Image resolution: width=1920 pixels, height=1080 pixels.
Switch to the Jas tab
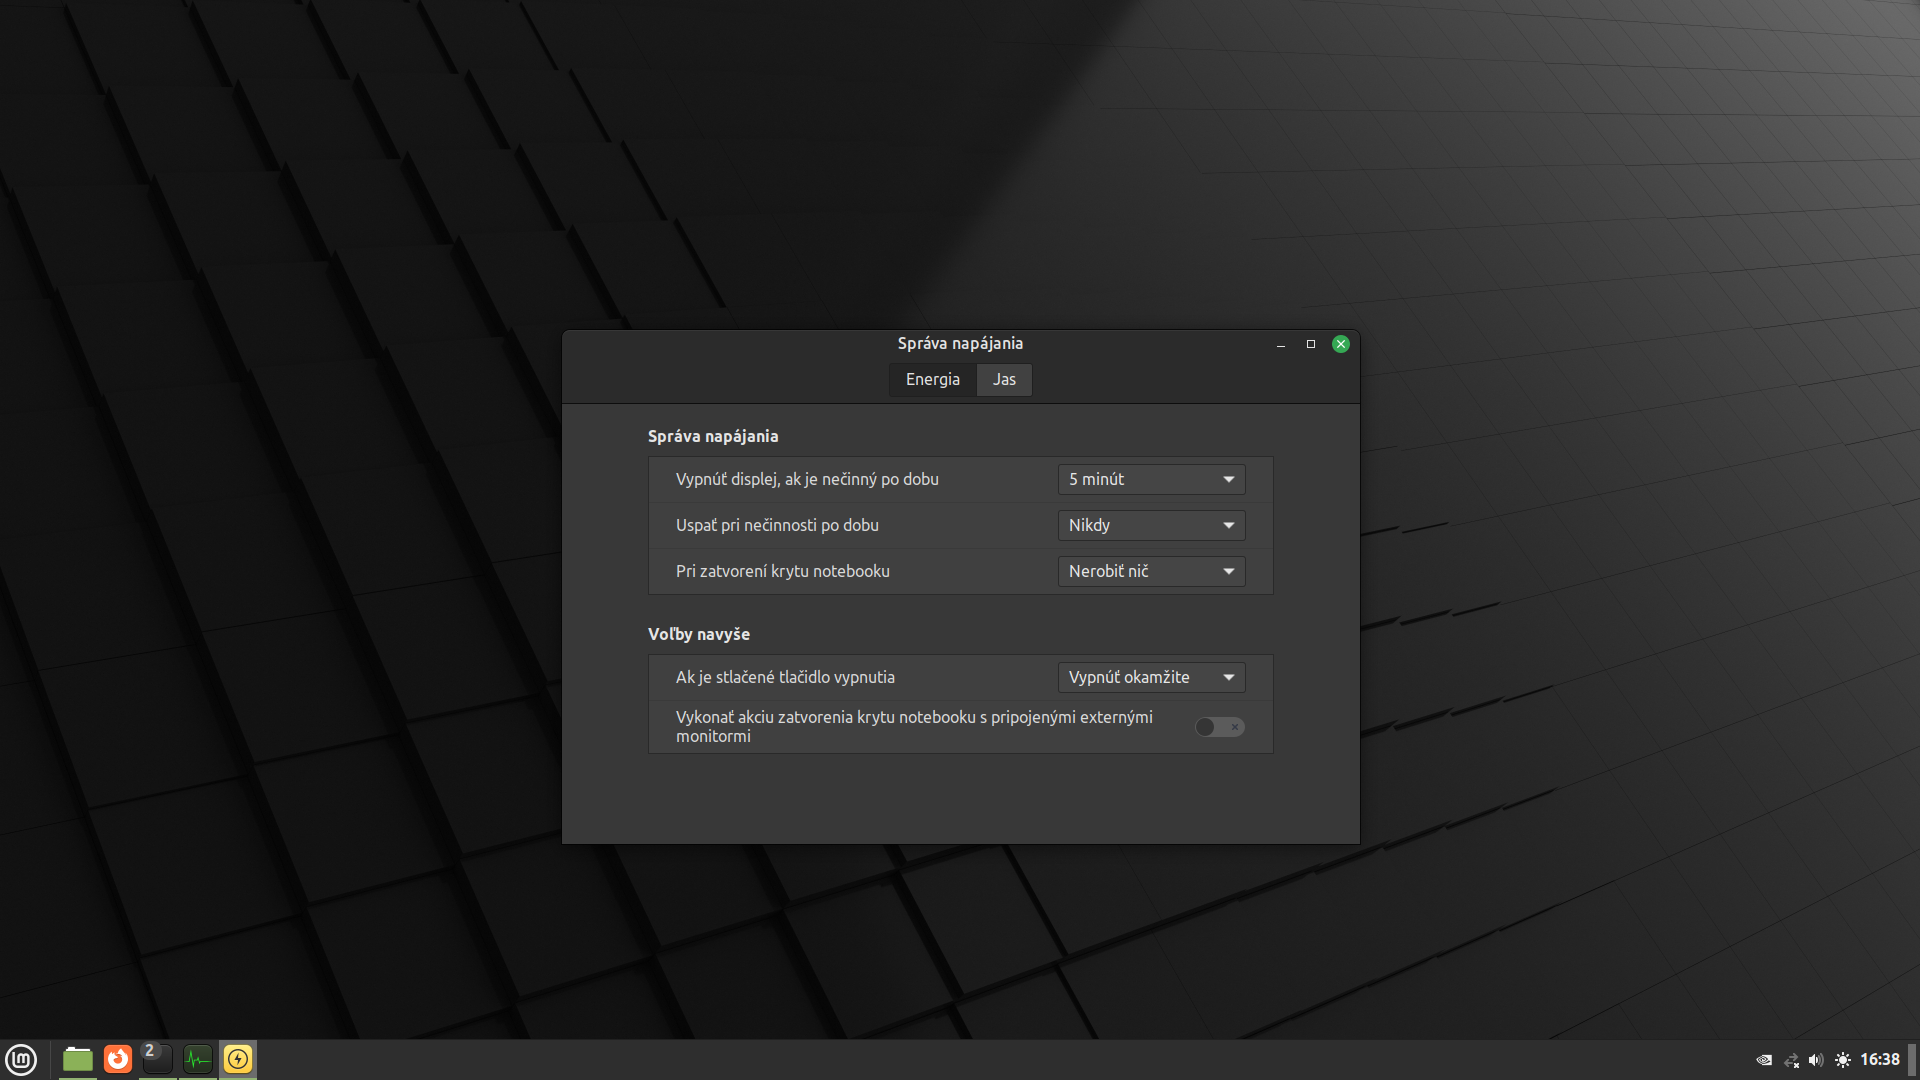tap(1004, 379)
